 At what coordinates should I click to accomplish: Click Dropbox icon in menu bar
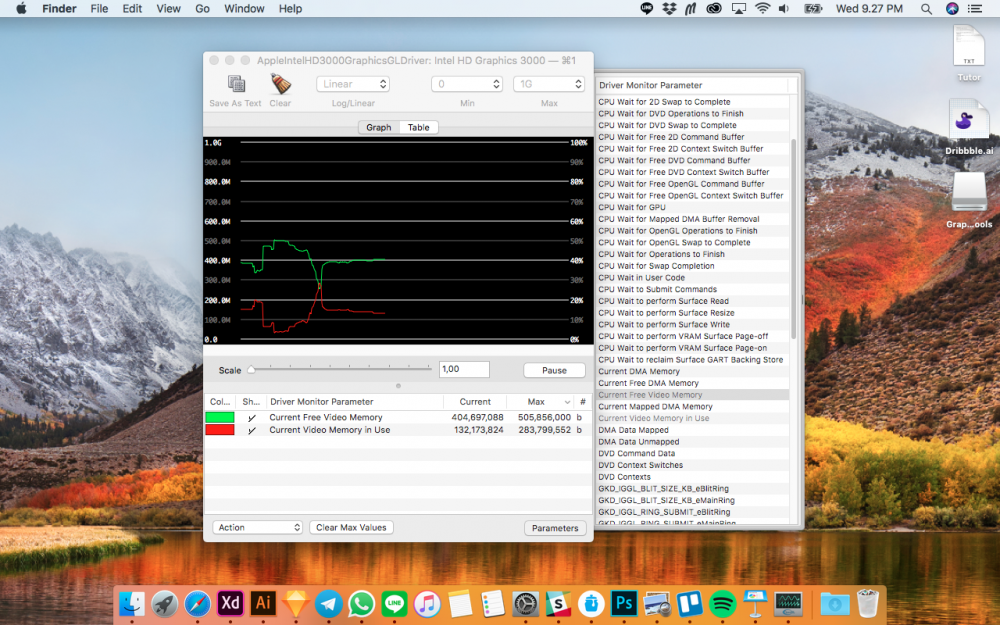(669, 8)
